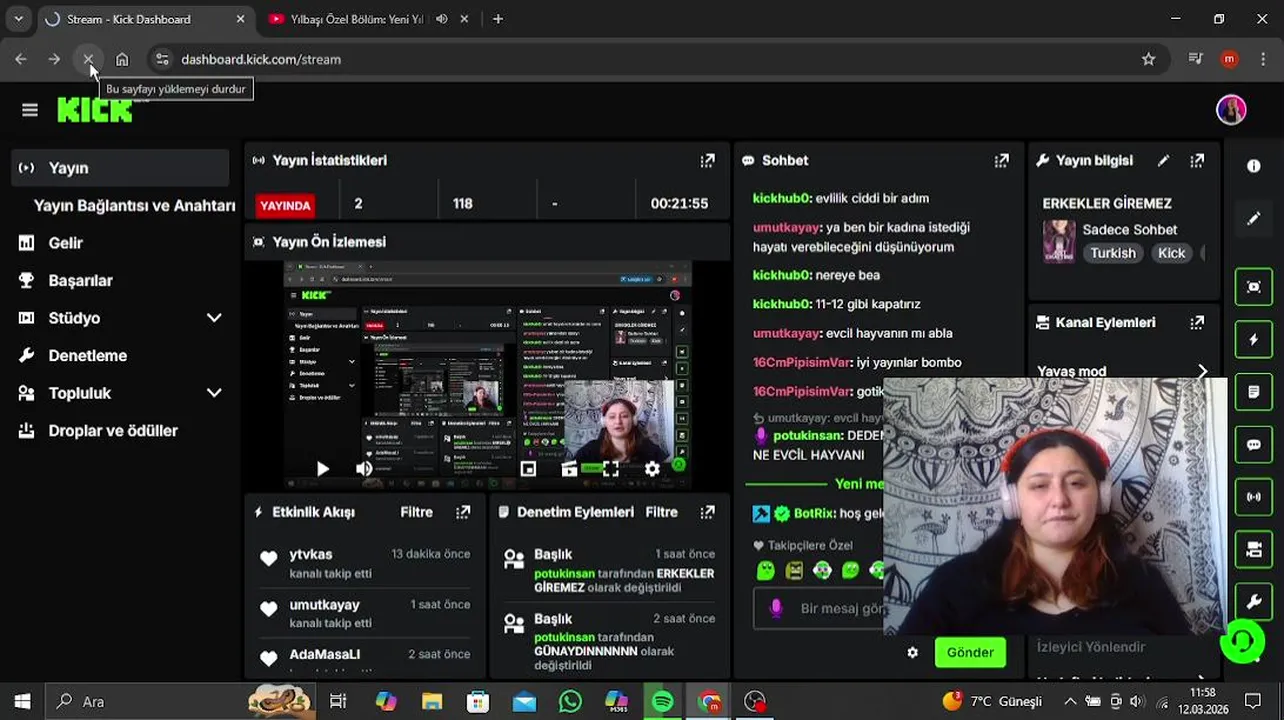
Task: Enable picture-in-picture on stream preview
Action: coord(528,468)
